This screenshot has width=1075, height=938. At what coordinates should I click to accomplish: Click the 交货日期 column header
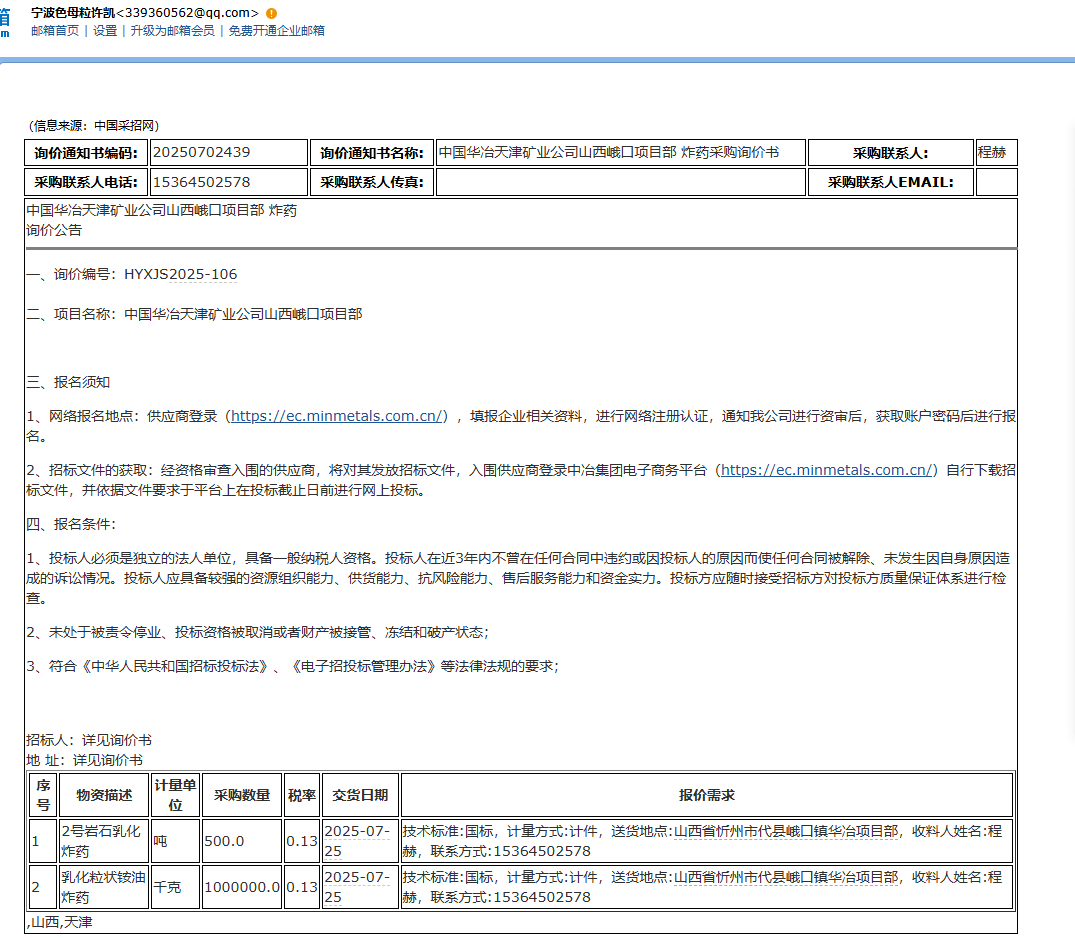tap(360, 795)
